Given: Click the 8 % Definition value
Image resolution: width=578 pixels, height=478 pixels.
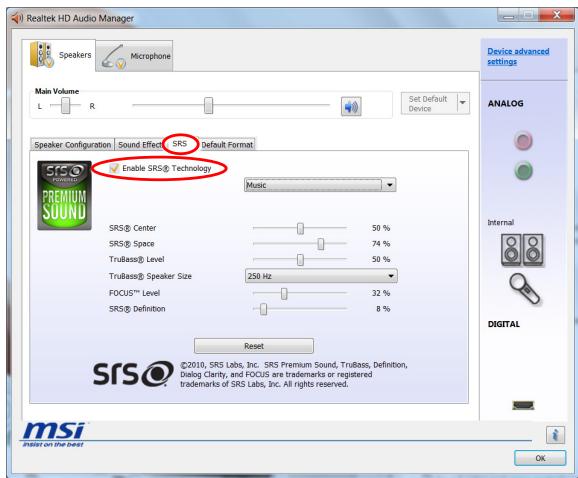Looking at the screenshot, I should [383, 308].
